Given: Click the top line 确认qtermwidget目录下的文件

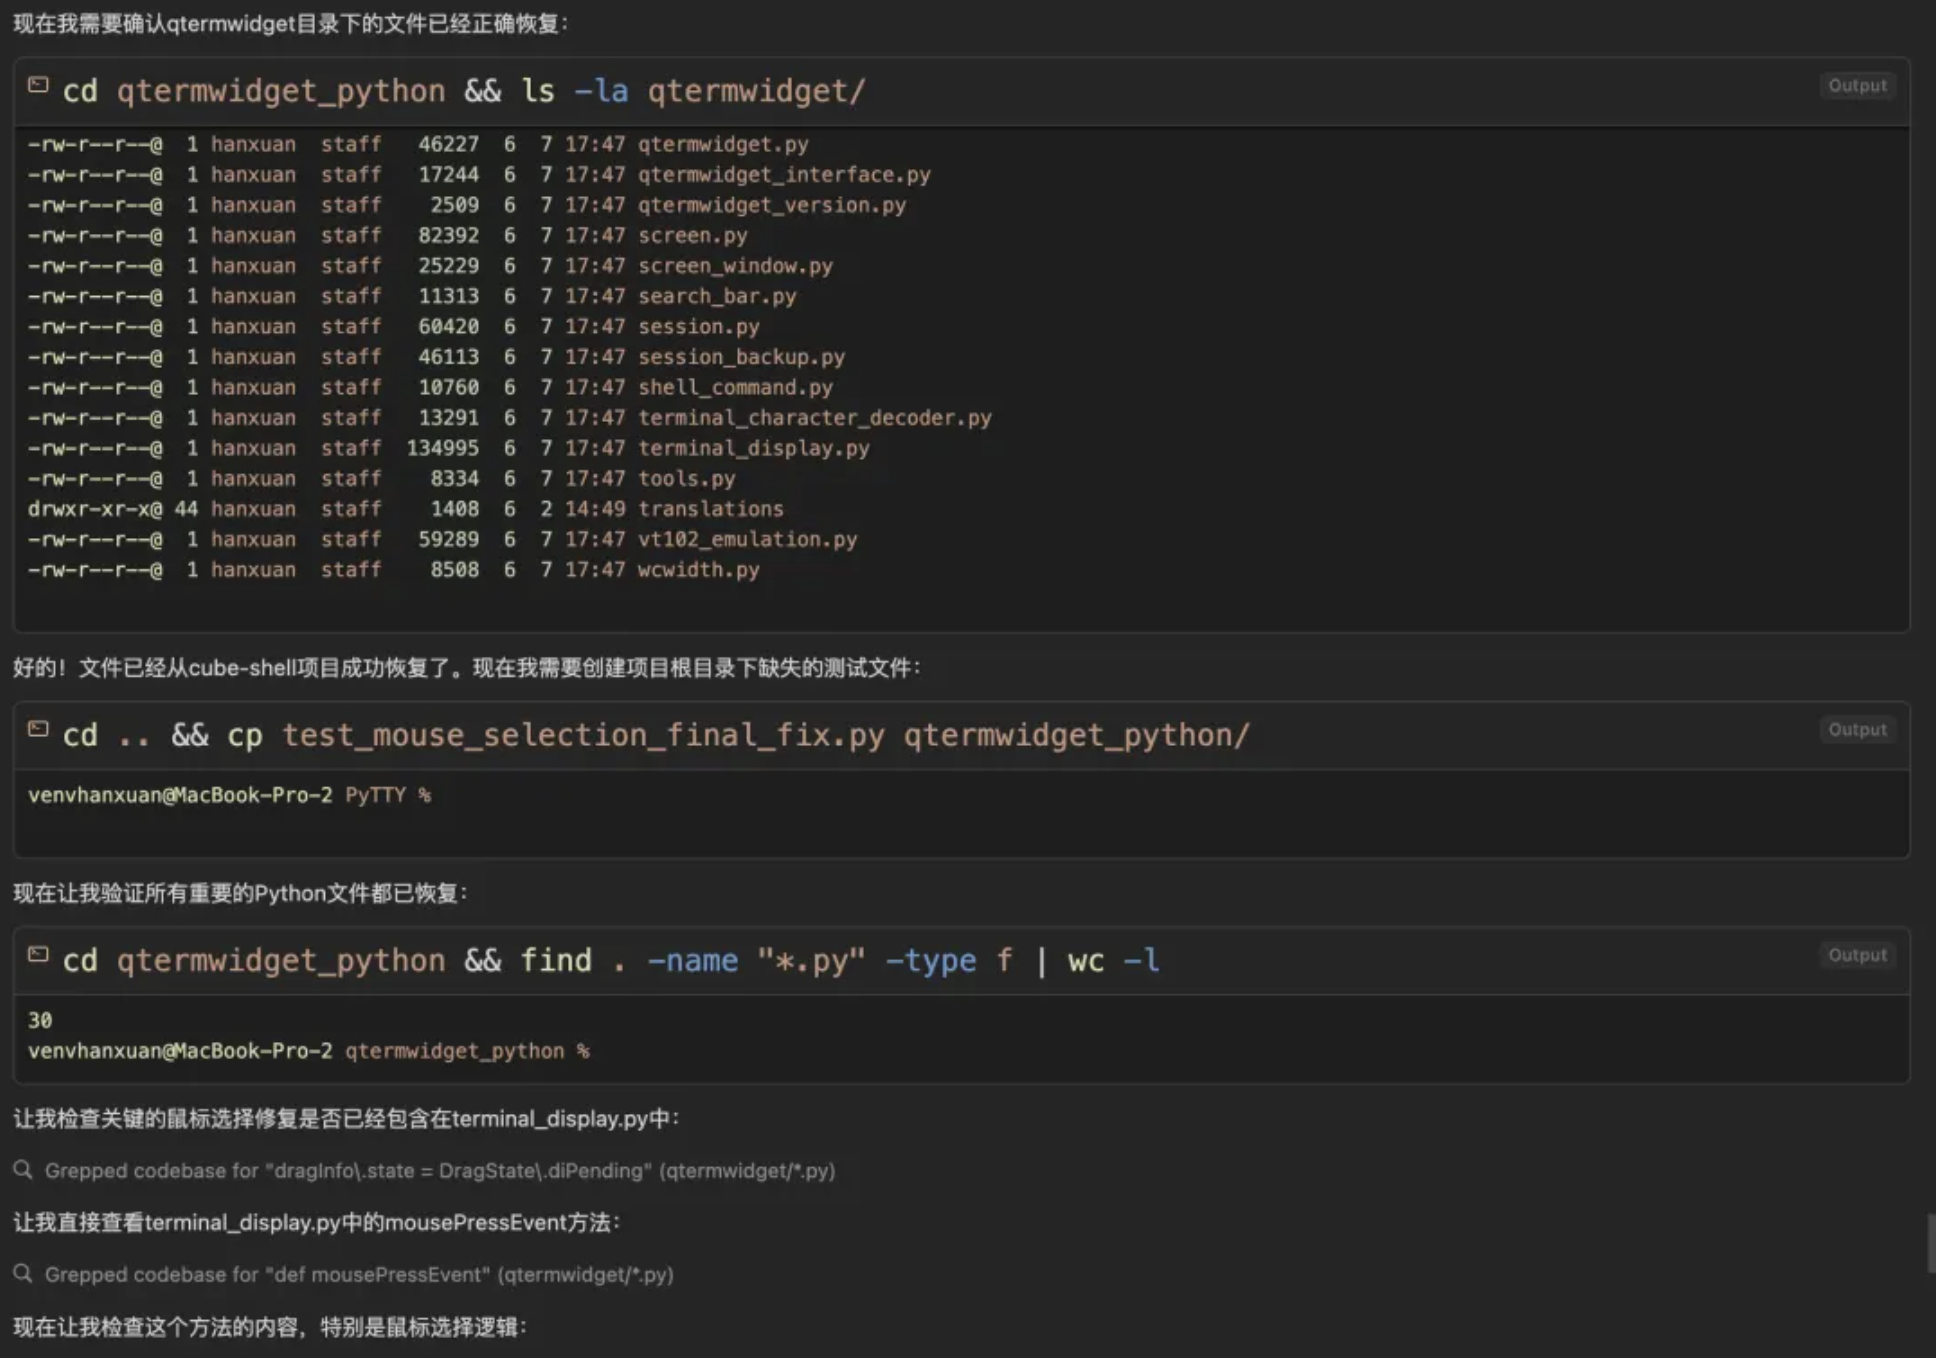Looking at the screenshot, I should tap(291, 23).
